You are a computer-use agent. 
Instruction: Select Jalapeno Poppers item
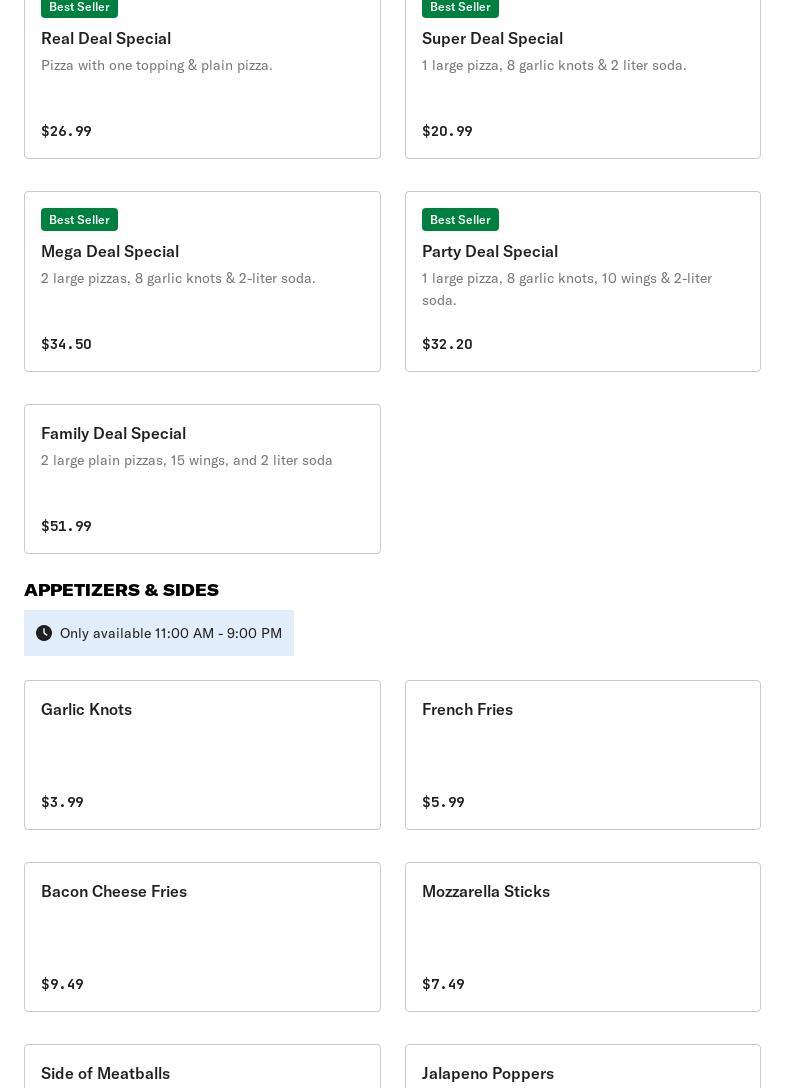(583, 1066)
